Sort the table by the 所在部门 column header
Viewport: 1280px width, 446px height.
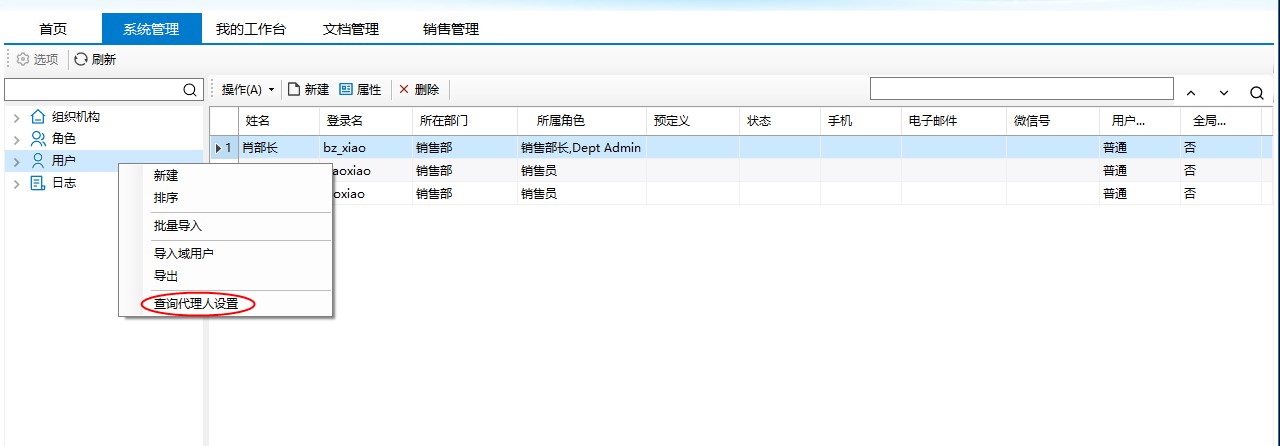tap(441, 121)
